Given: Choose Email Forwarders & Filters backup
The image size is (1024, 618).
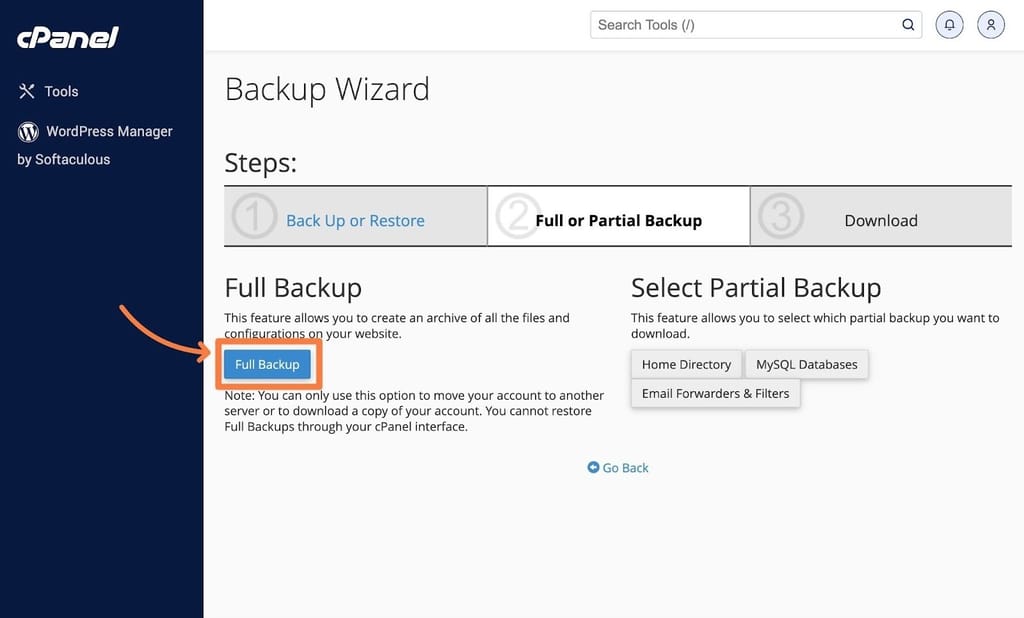Looking at the screenshot, I should click(715, 393).
